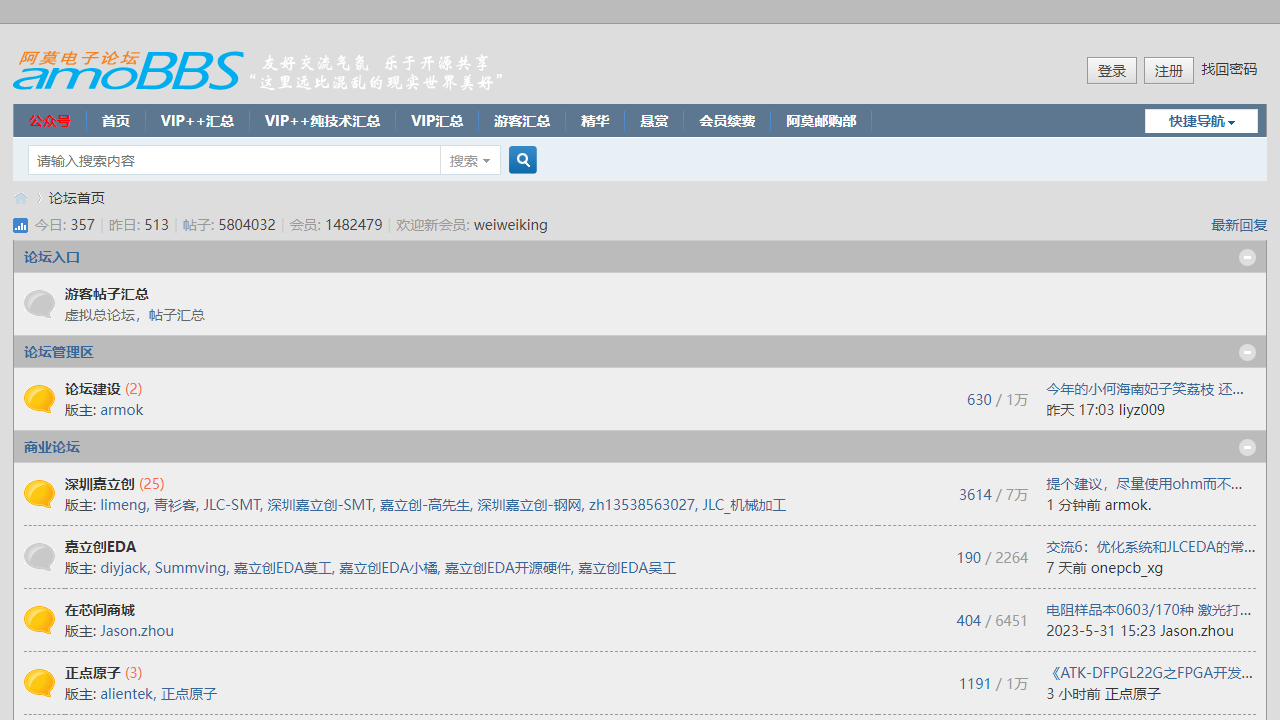Open moderator diyjack's profile

click(x=123, y=568)
